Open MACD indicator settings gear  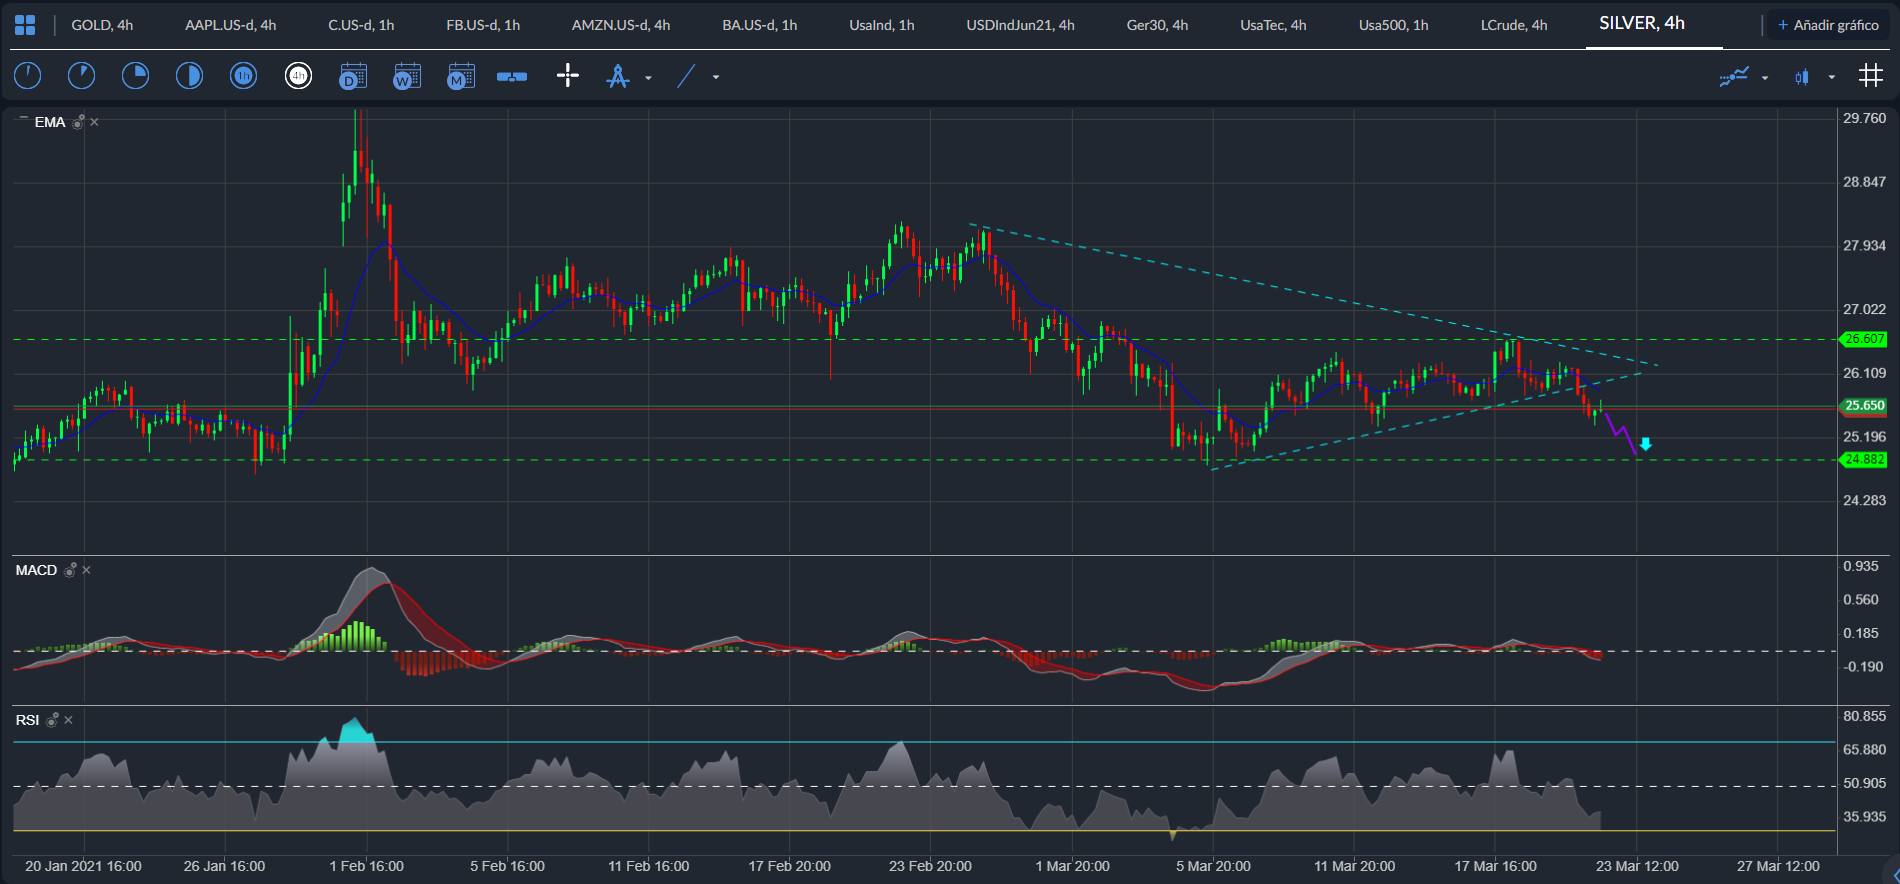click(x=70, y=570)
